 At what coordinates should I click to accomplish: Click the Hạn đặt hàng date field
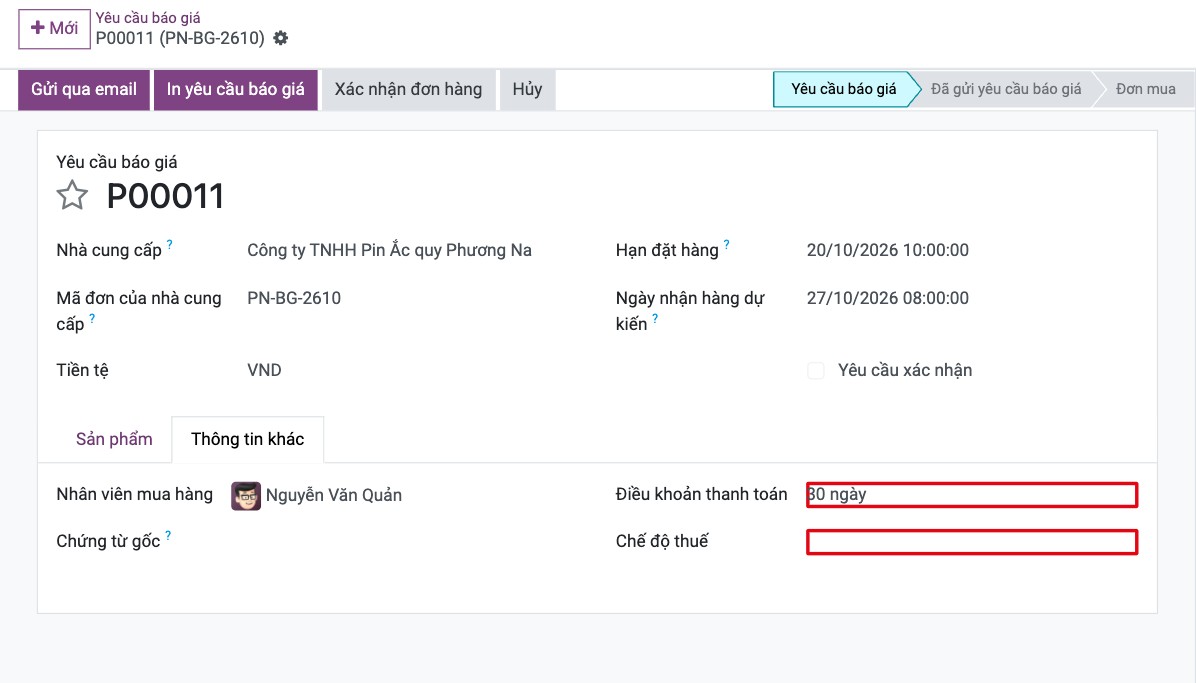(888, 250)
